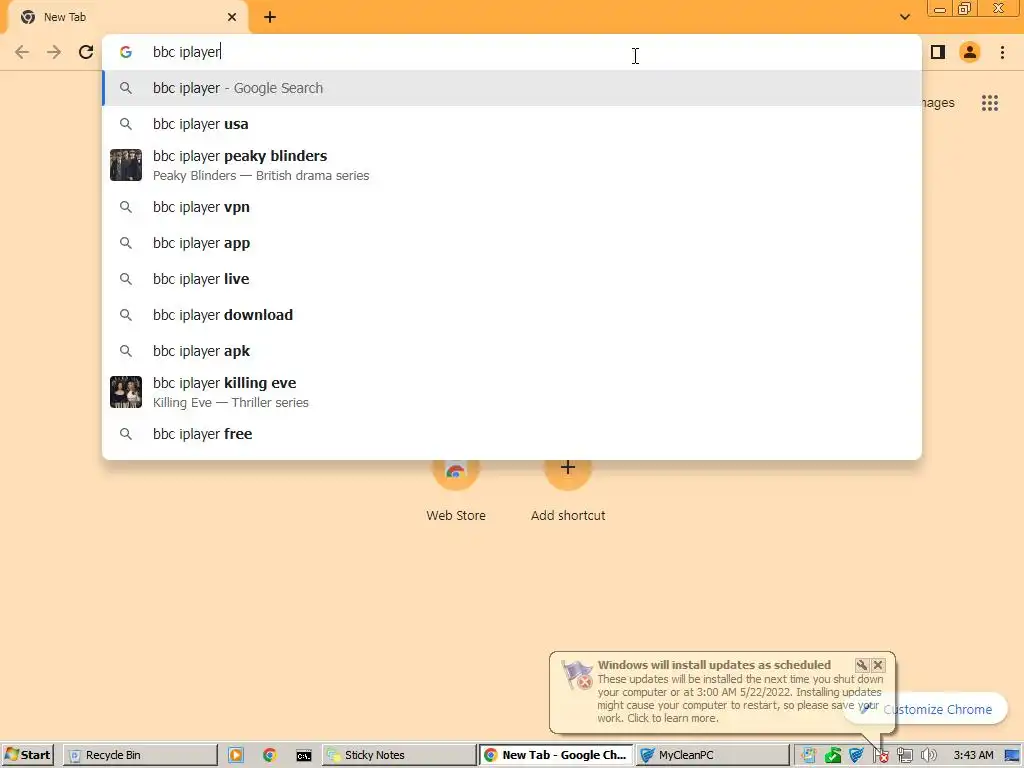The width and height of the screenshot is (1024, 768).
Task: Open the Chrome profile avatar
Action: pyautogui.click(x=970, y=52)
